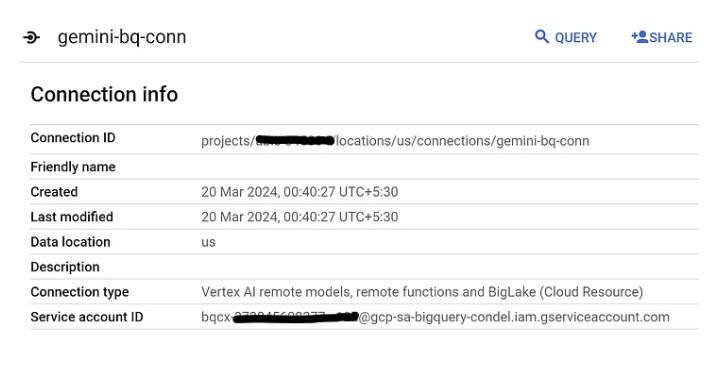Select the Connection ID path value
The height and width of the screenshot is (379, 726).
395,141
